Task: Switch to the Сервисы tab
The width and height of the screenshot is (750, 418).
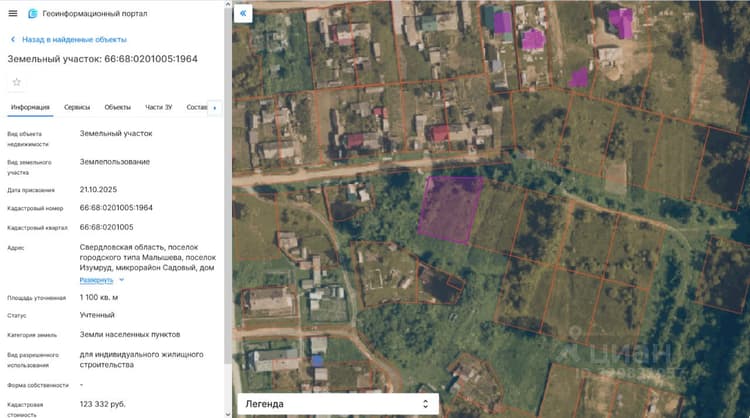Action: coord(77,107)
